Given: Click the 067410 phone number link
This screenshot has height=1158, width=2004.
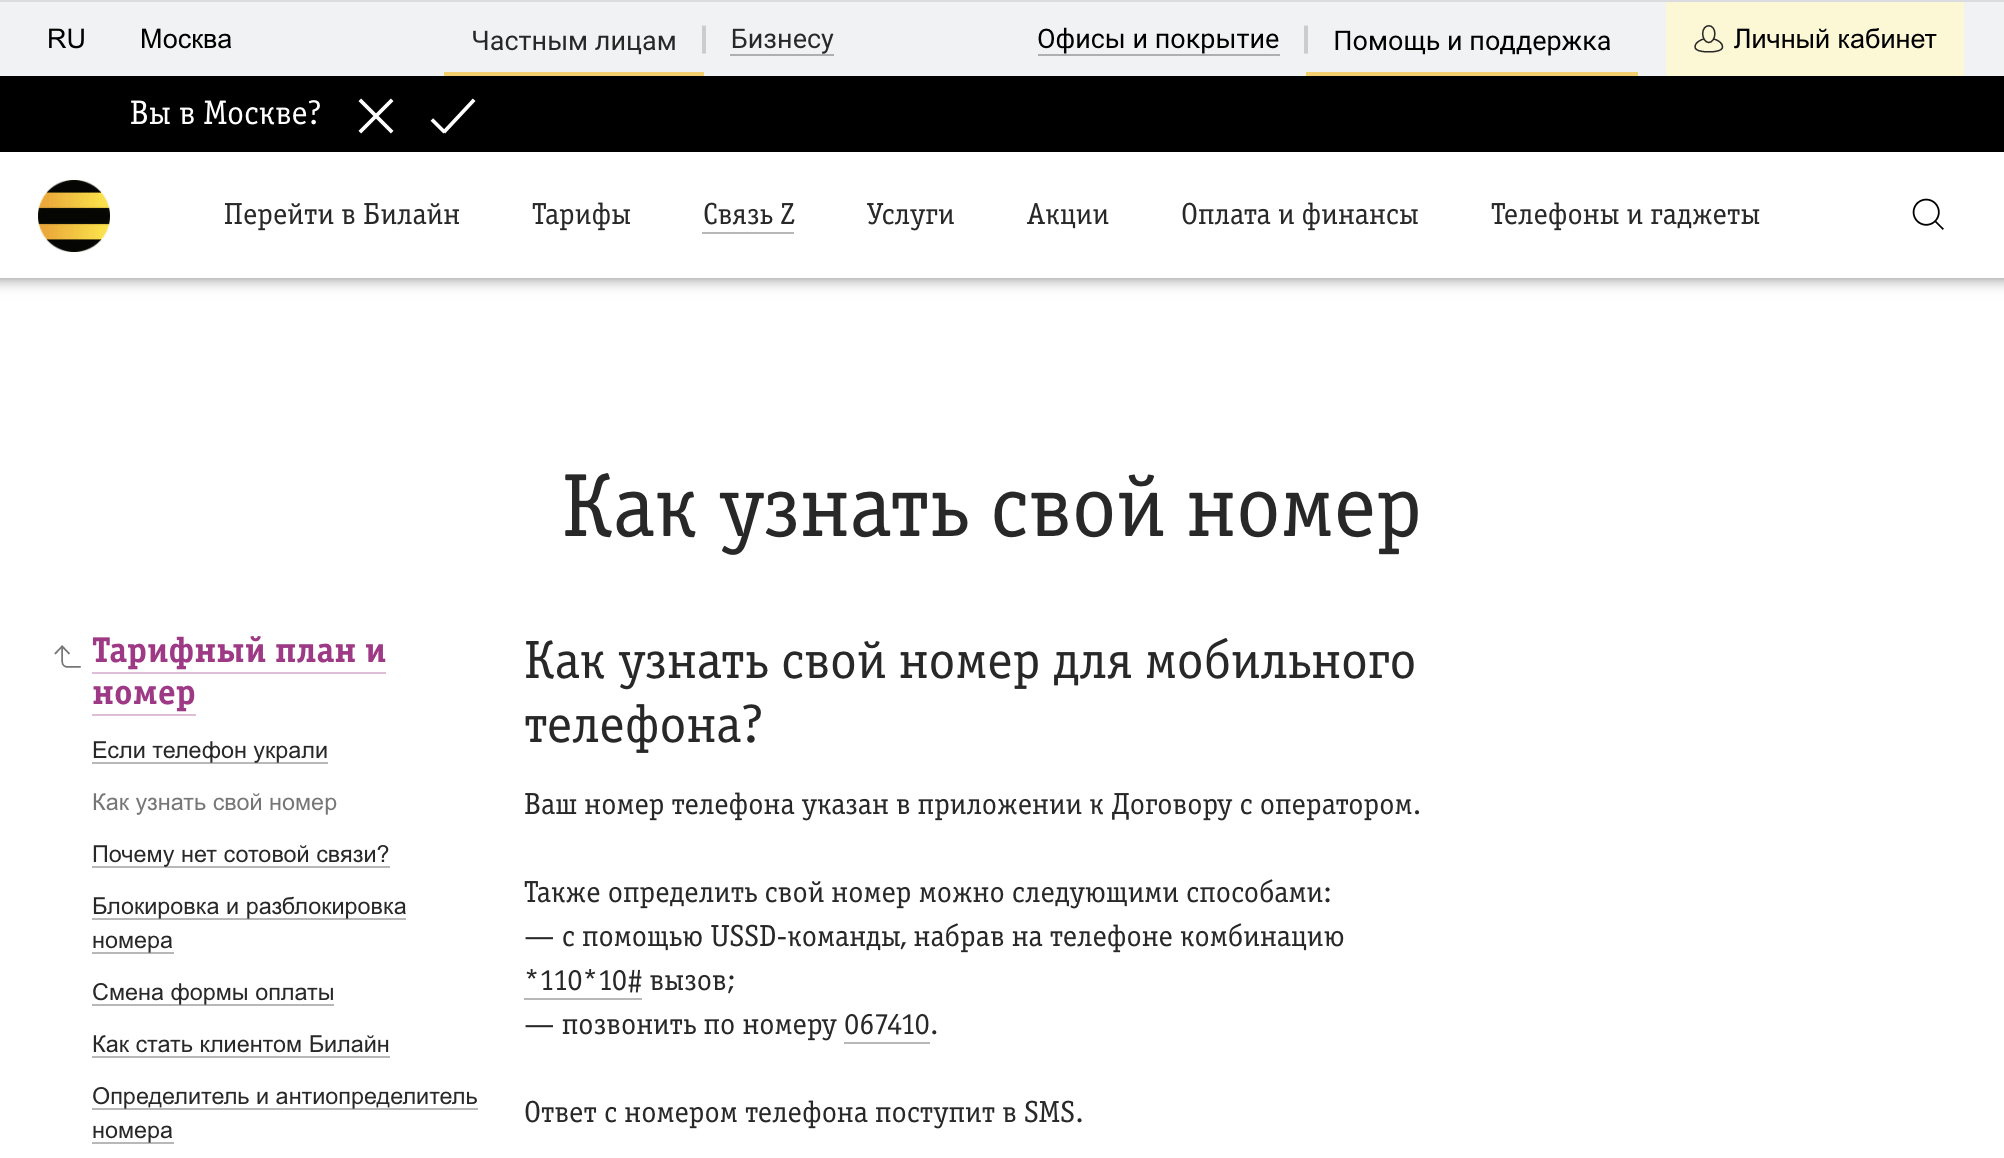Looking at the screenshot, I should (x=886, y=1024).
